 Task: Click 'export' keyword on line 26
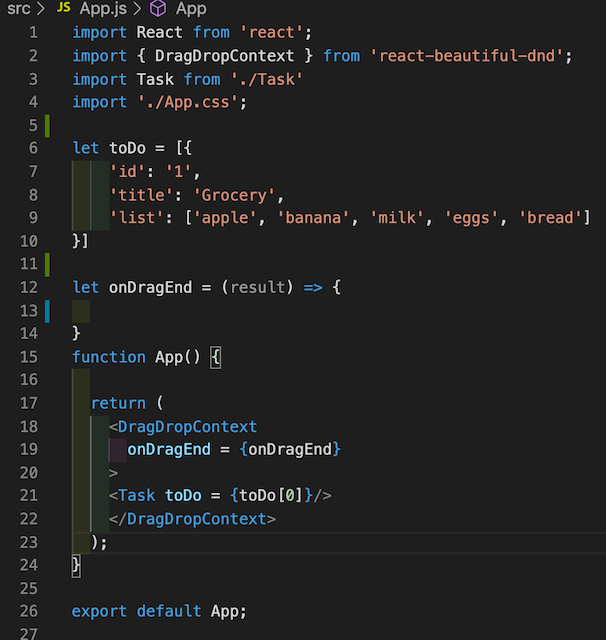tap(99, 611)
